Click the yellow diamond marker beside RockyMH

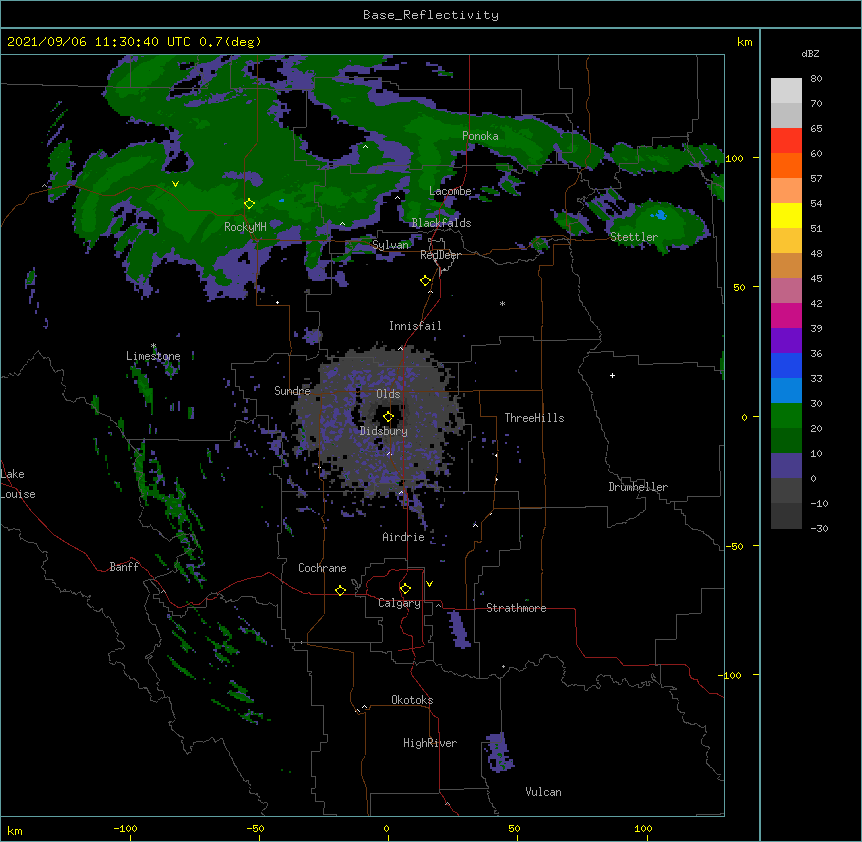click(249, 204)
